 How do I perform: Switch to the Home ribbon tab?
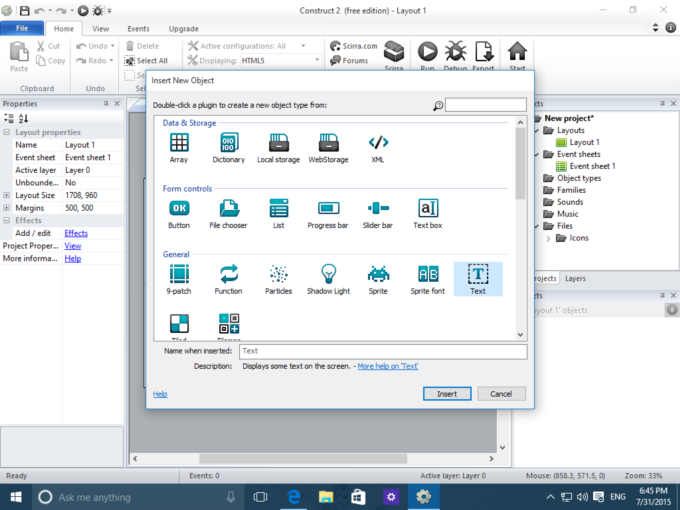(x=64, y=29)
